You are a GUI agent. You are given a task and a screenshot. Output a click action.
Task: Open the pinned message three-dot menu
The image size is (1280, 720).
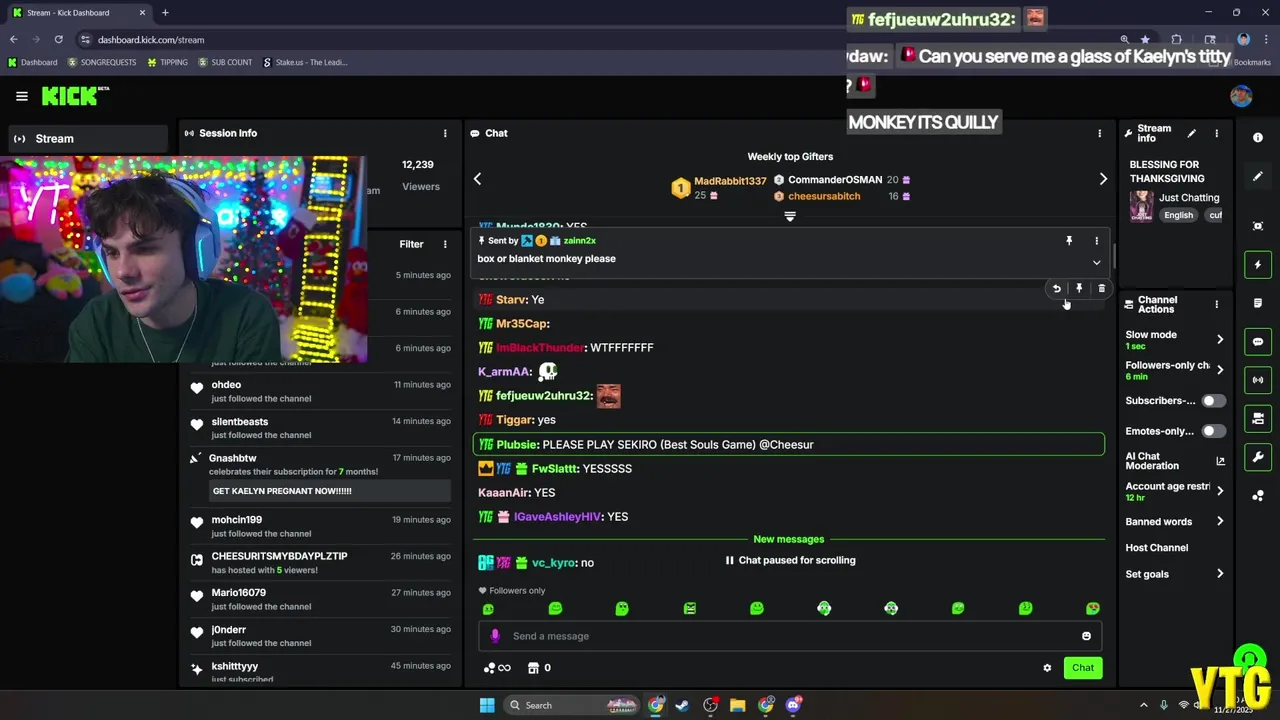[x=1096, y=241]
